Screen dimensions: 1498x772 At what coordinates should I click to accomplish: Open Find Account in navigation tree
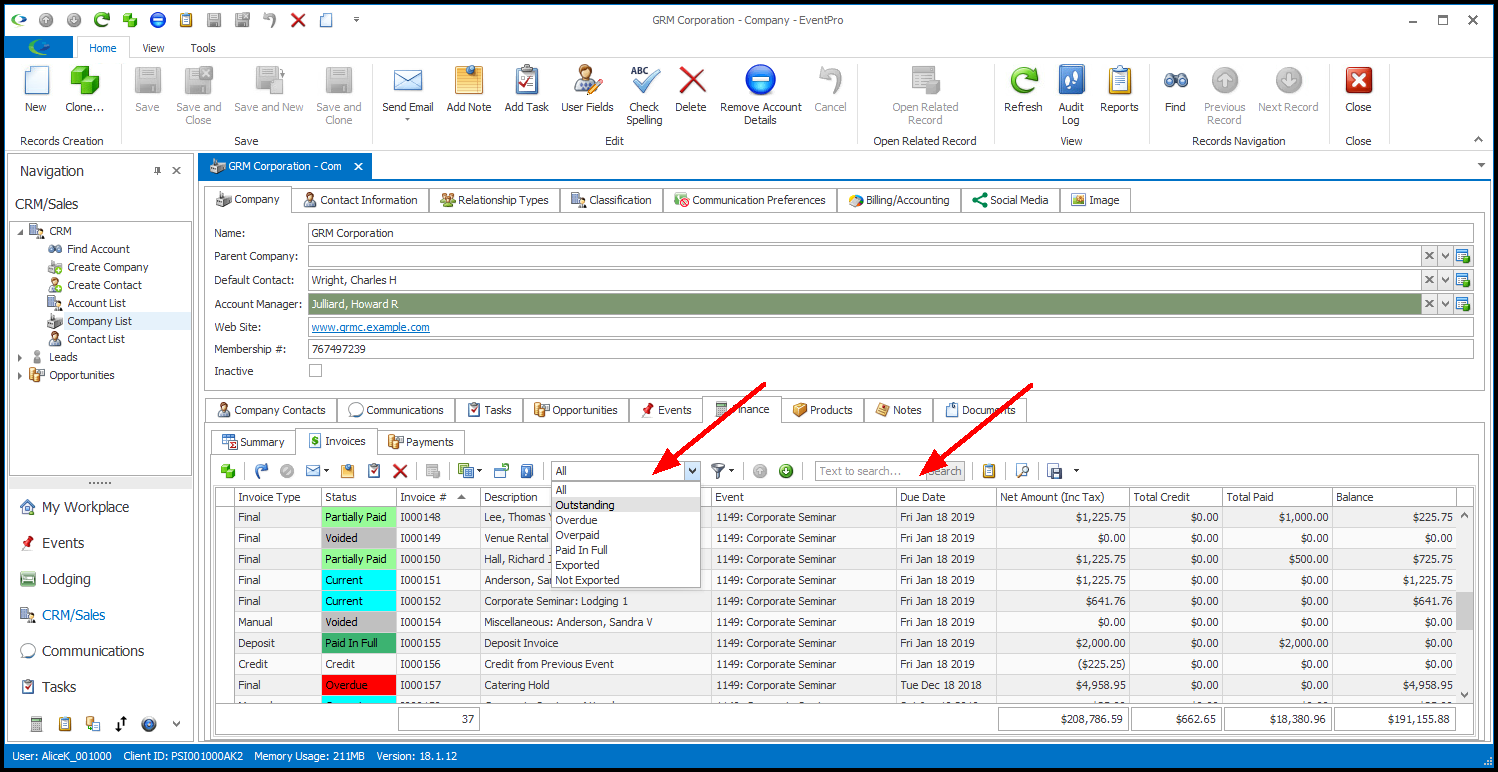point(98,249)
